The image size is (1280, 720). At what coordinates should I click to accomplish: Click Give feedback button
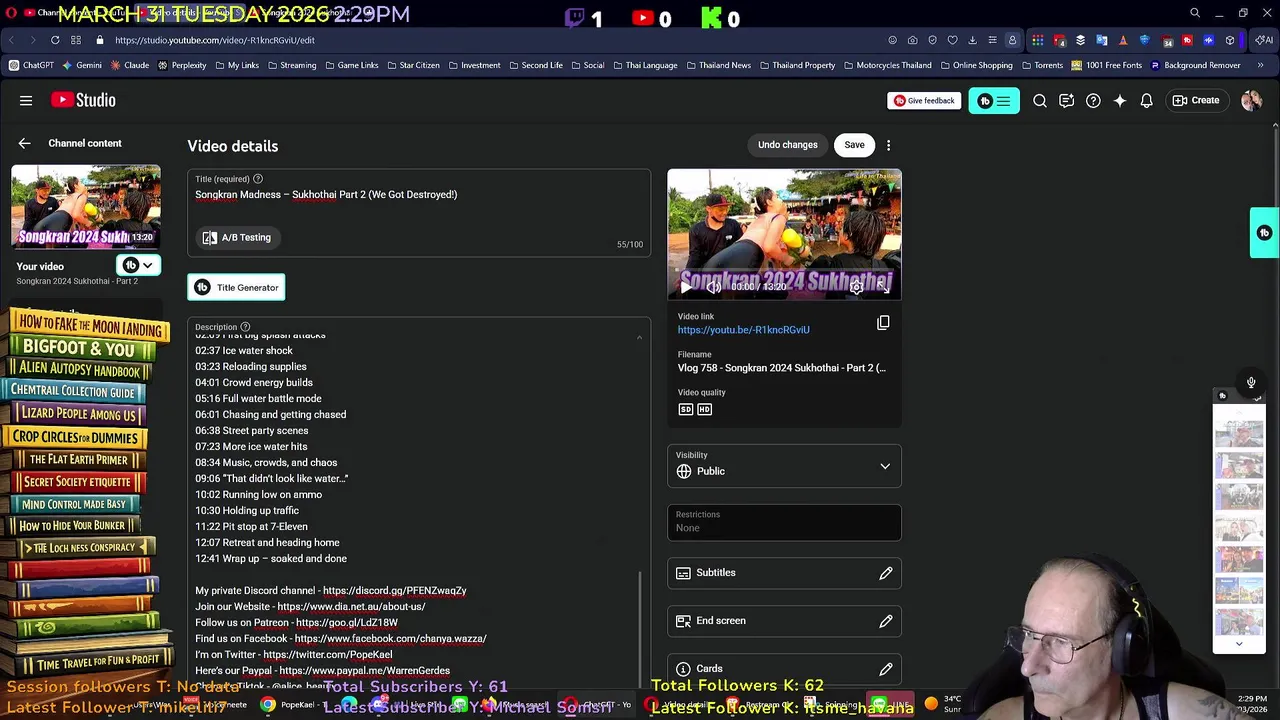tap(924, 100)
